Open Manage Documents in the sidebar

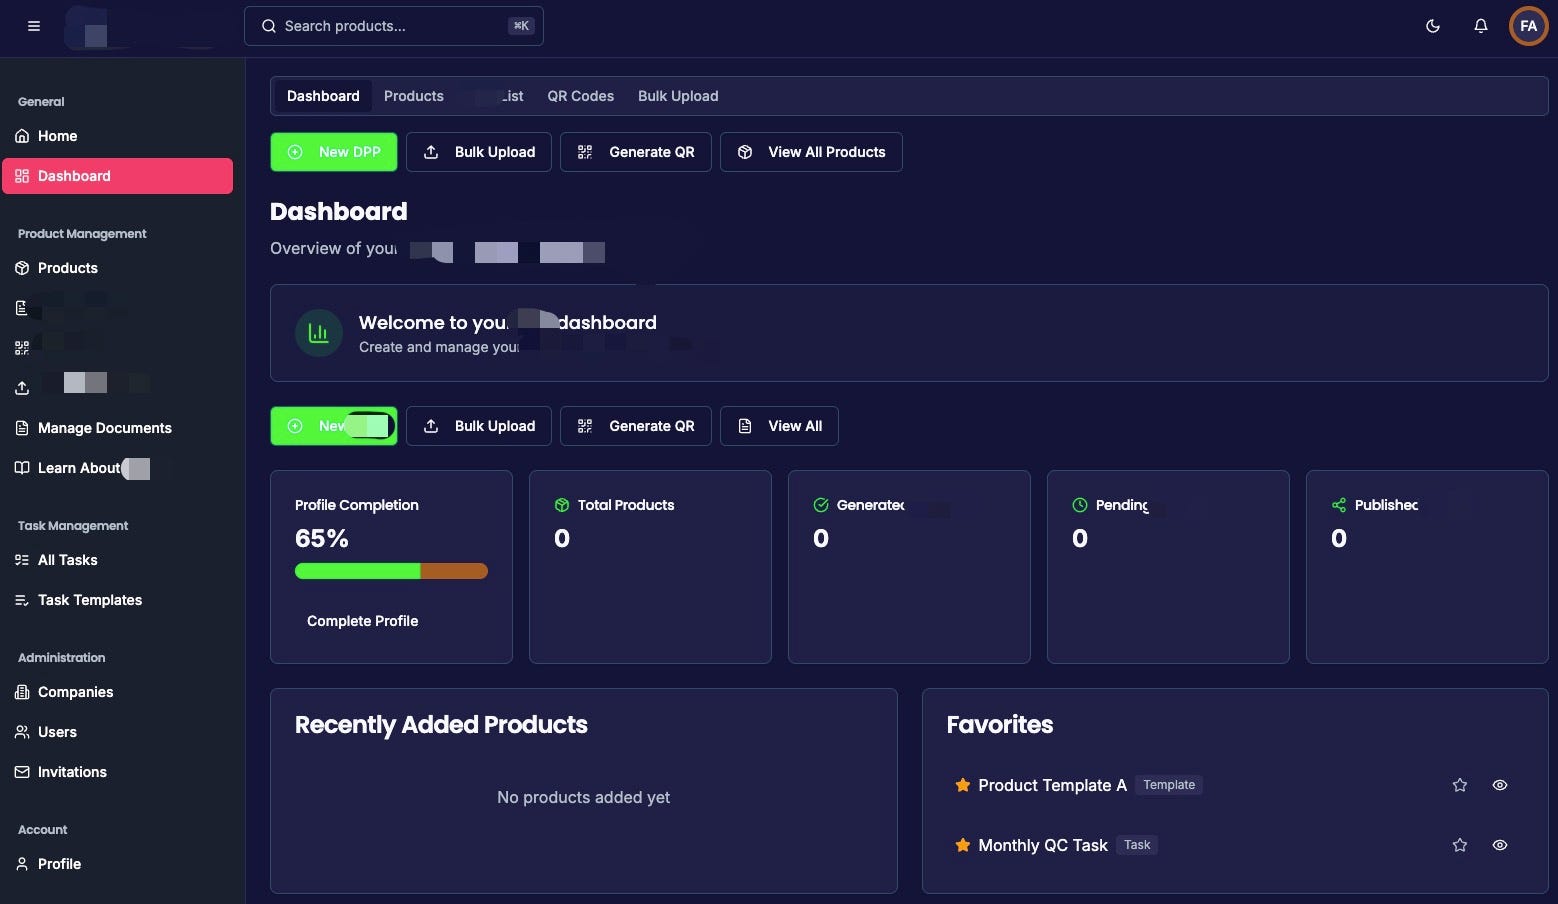point(117,428)
